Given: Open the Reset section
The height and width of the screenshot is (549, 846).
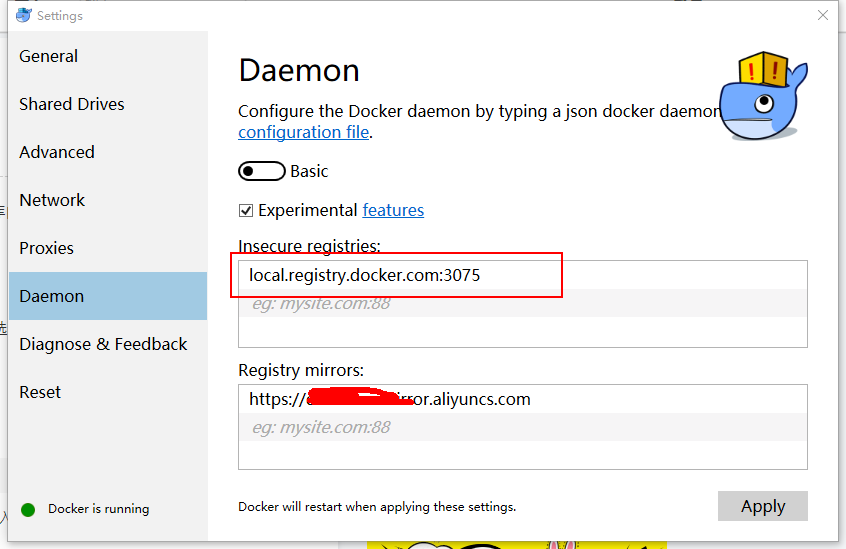Looking at the screenshot, I should coord(40,392).
